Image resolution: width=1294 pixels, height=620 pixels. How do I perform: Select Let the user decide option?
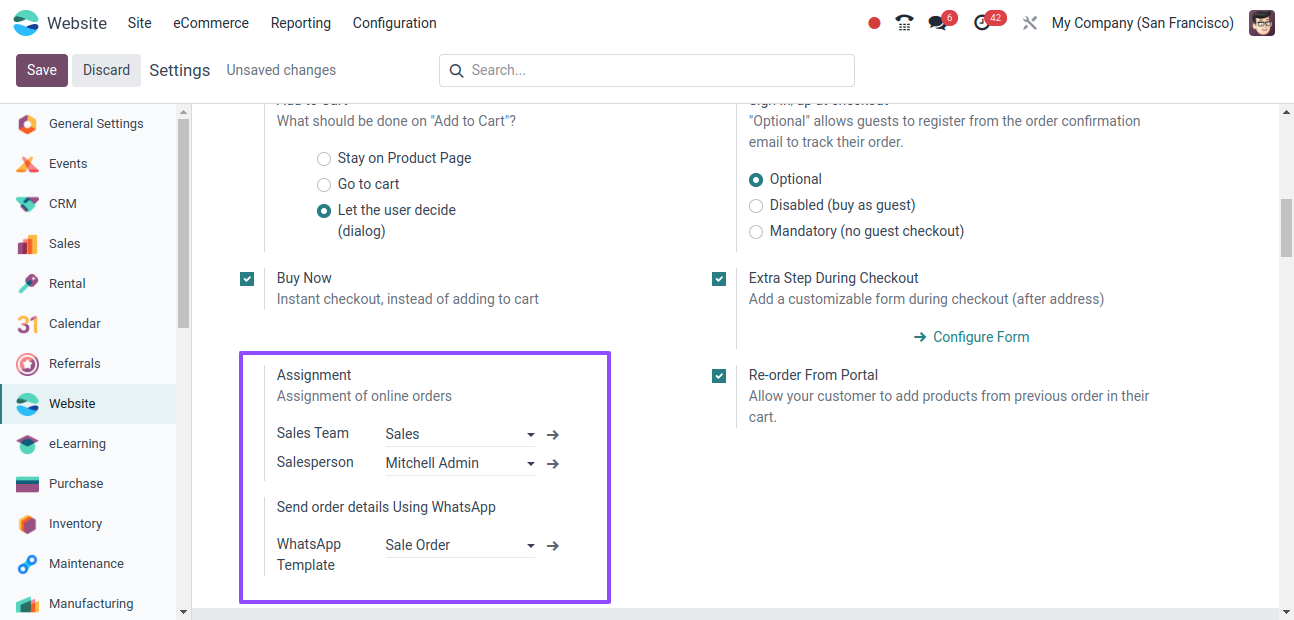pos(324,210)
